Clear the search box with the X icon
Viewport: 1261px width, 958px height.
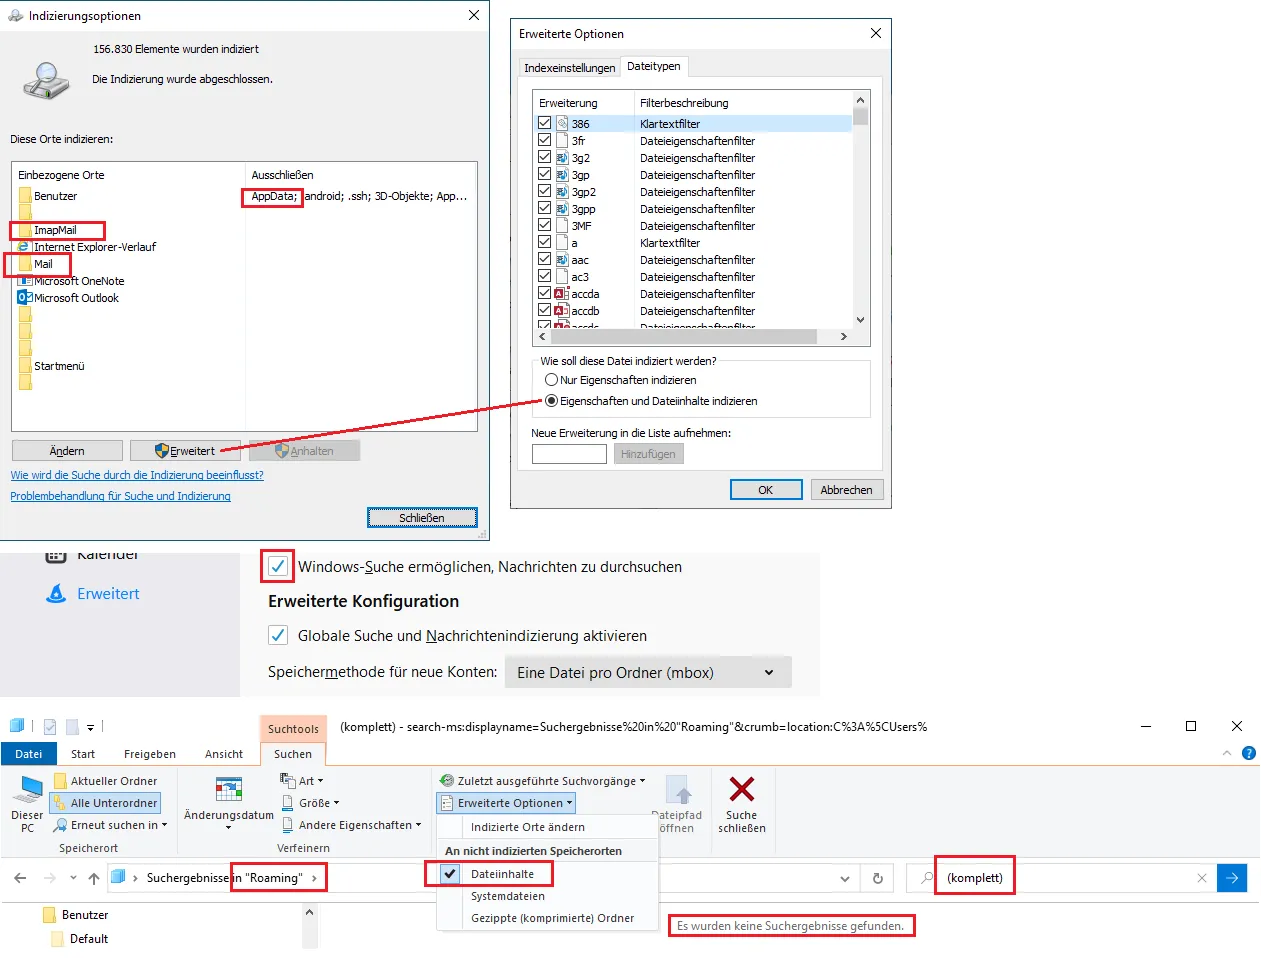pos(1202,878)
